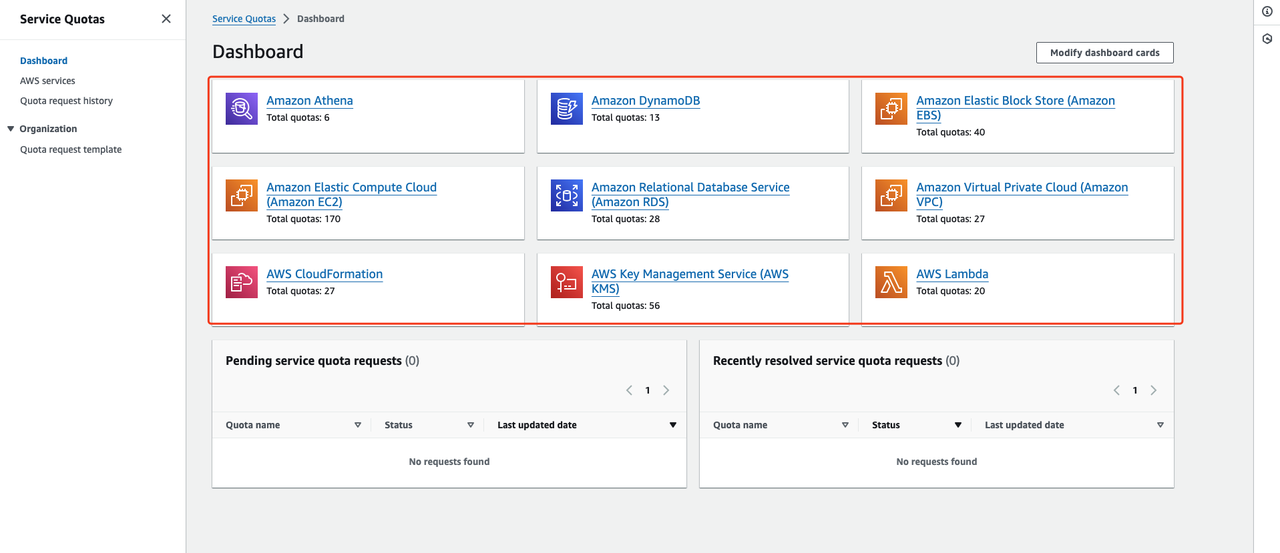Click the Amazon VPC service icon
The width and height of the screenshot is (1280, 553).
892,196
